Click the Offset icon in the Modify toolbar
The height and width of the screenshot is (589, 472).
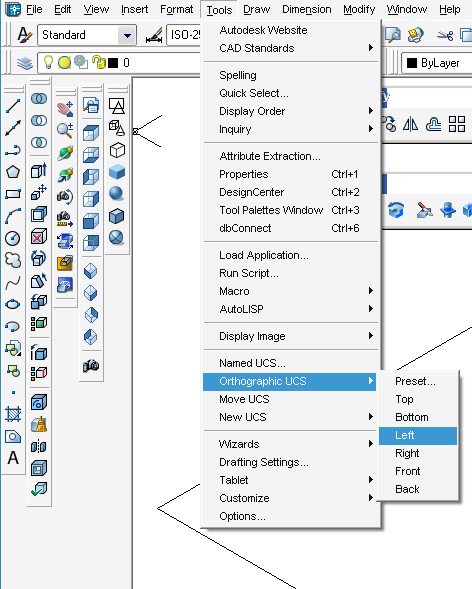pos(433,124)
